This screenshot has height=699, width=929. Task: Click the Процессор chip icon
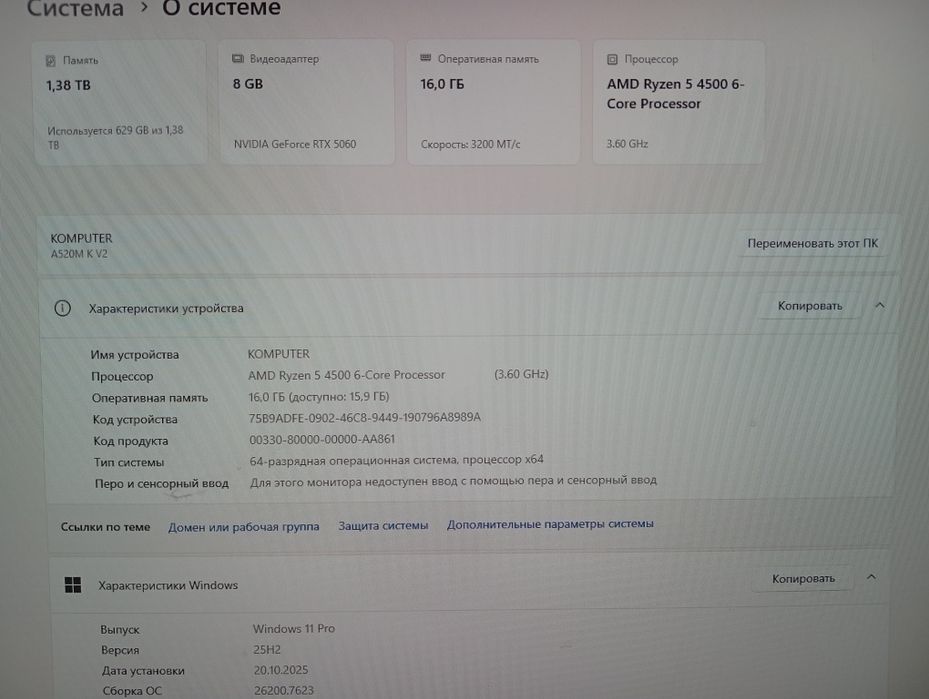[613, 59]
